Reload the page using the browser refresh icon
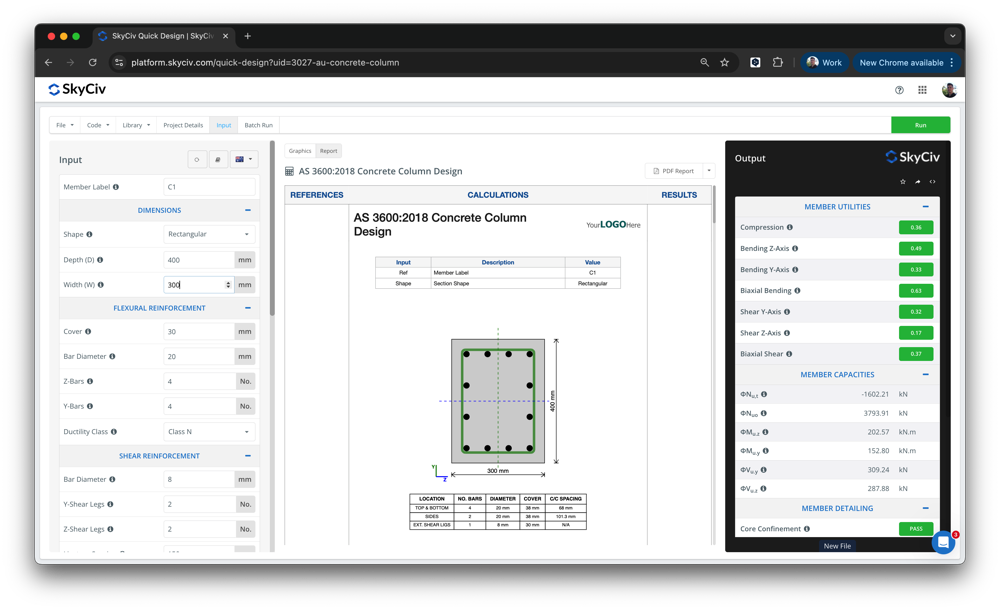Image resolution: width=1000 pixels, height=610 pixels. 92,63
